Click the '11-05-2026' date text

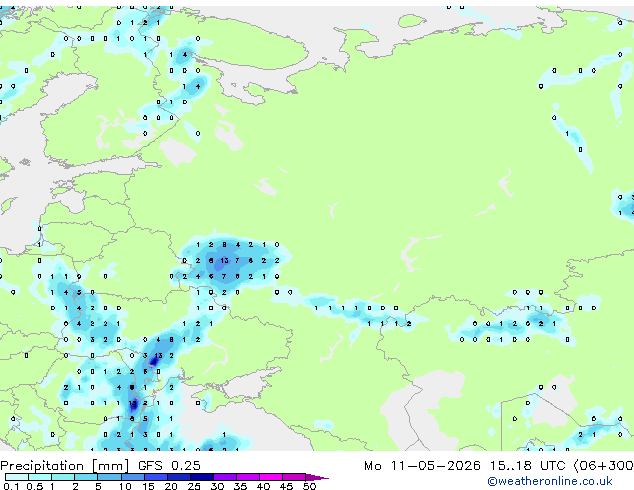click(x=435, y=466)
